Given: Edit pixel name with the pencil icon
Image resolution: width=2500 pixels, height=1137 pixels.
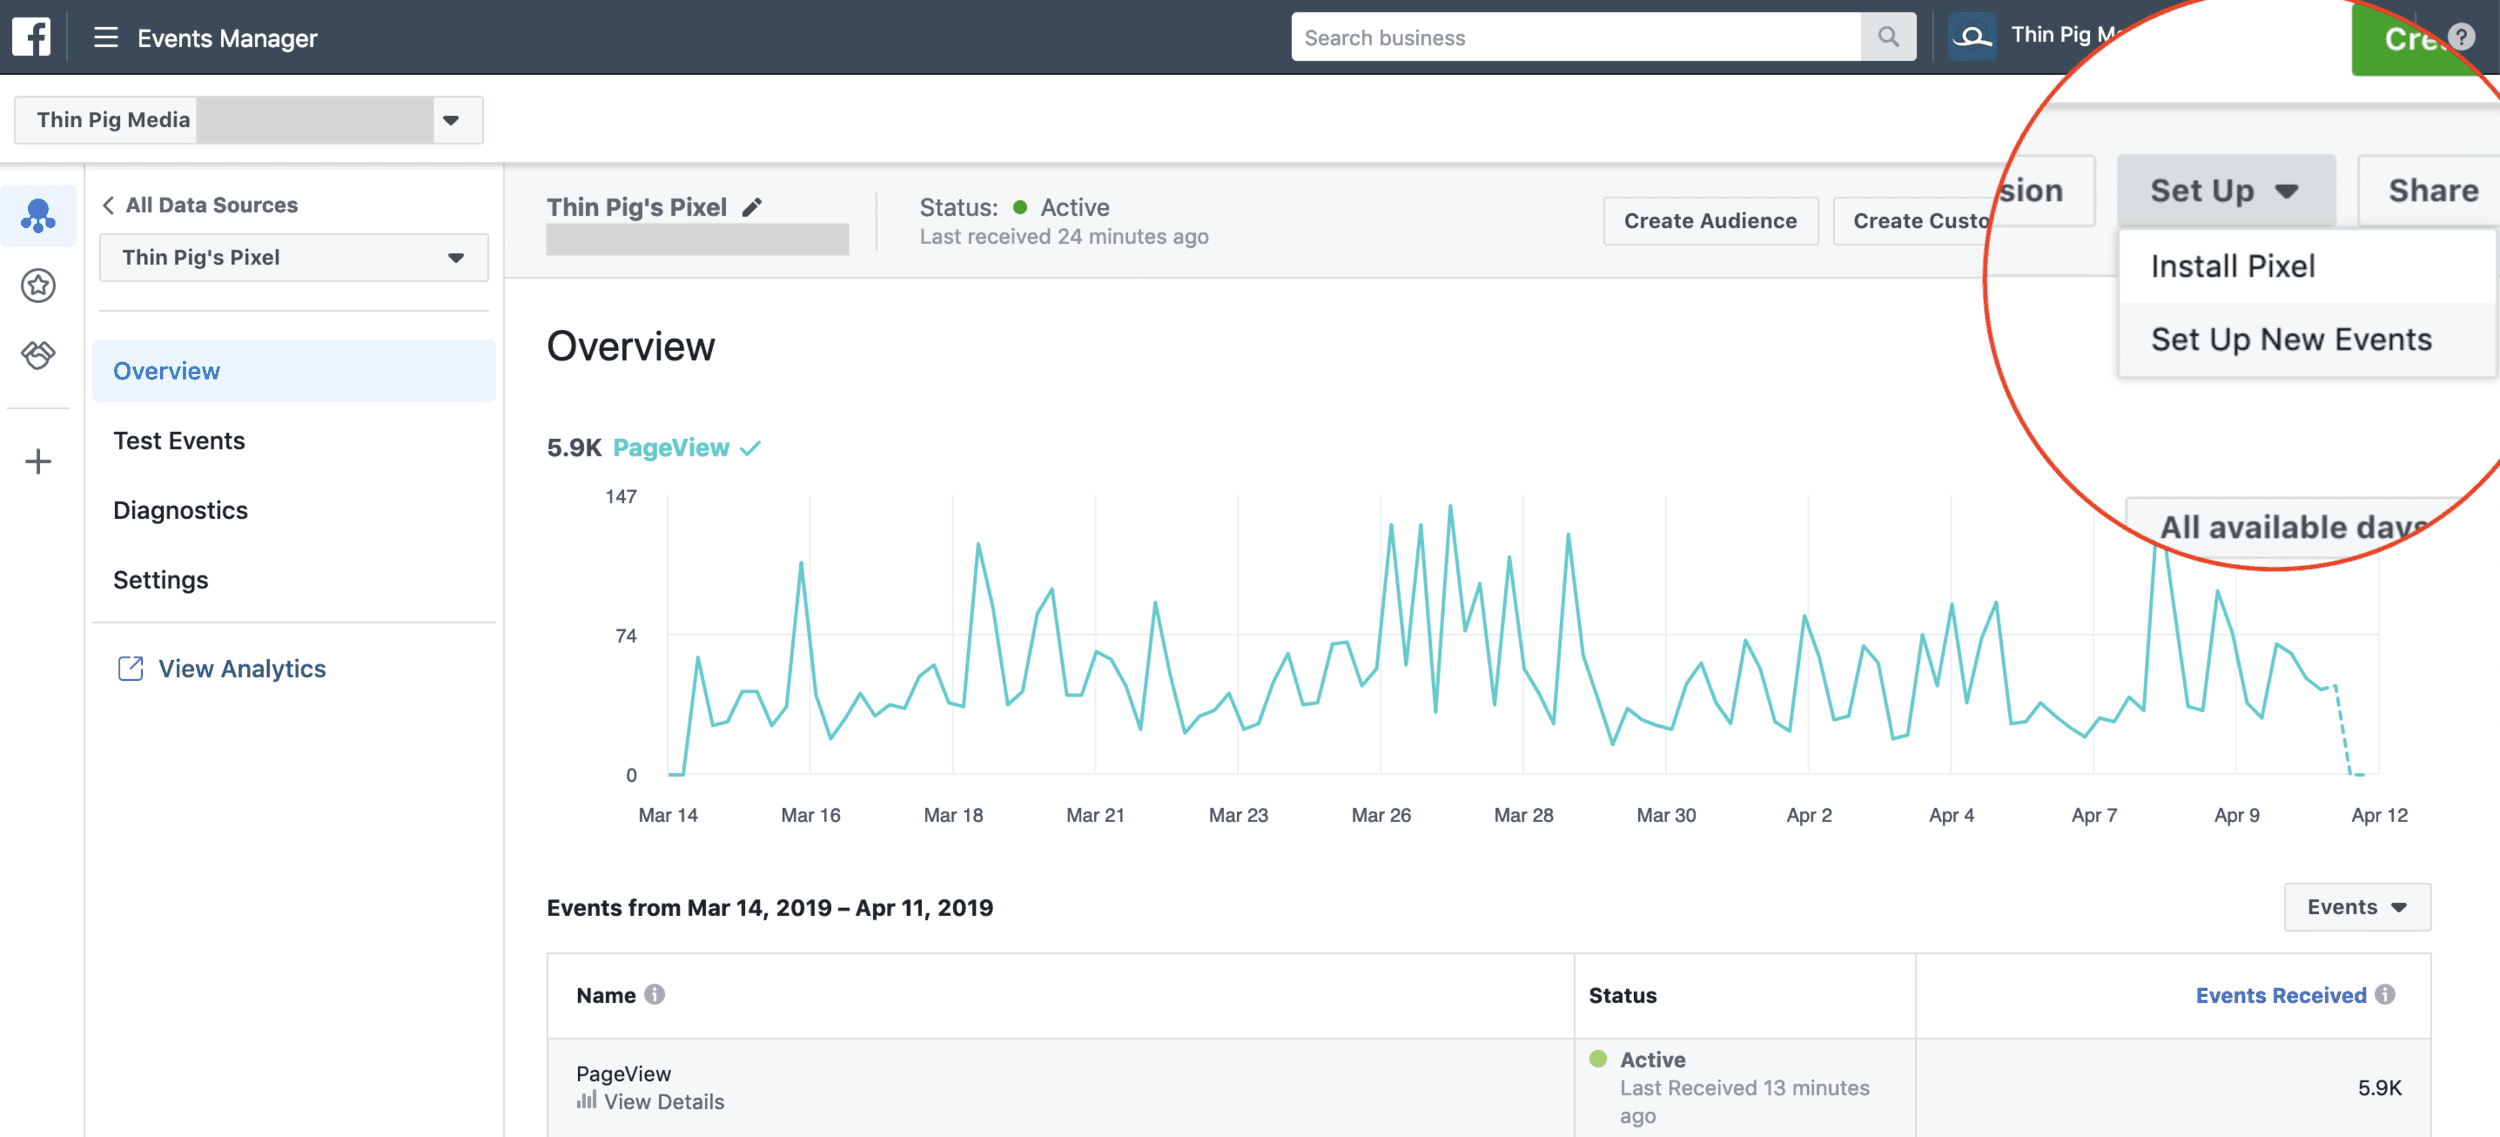Looking at the screenshot, I should [752, 207].
